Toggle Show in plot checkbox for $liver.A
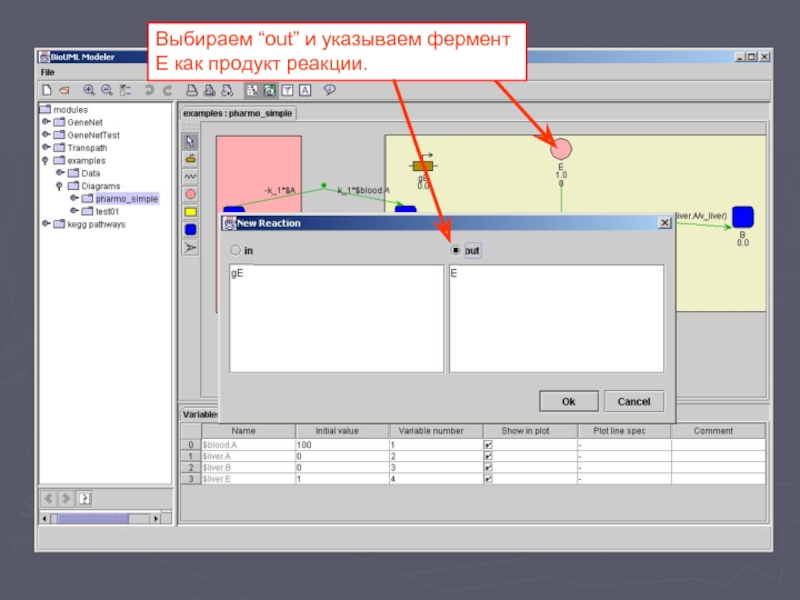Viewport: 800px width, 600px height. 488,456
